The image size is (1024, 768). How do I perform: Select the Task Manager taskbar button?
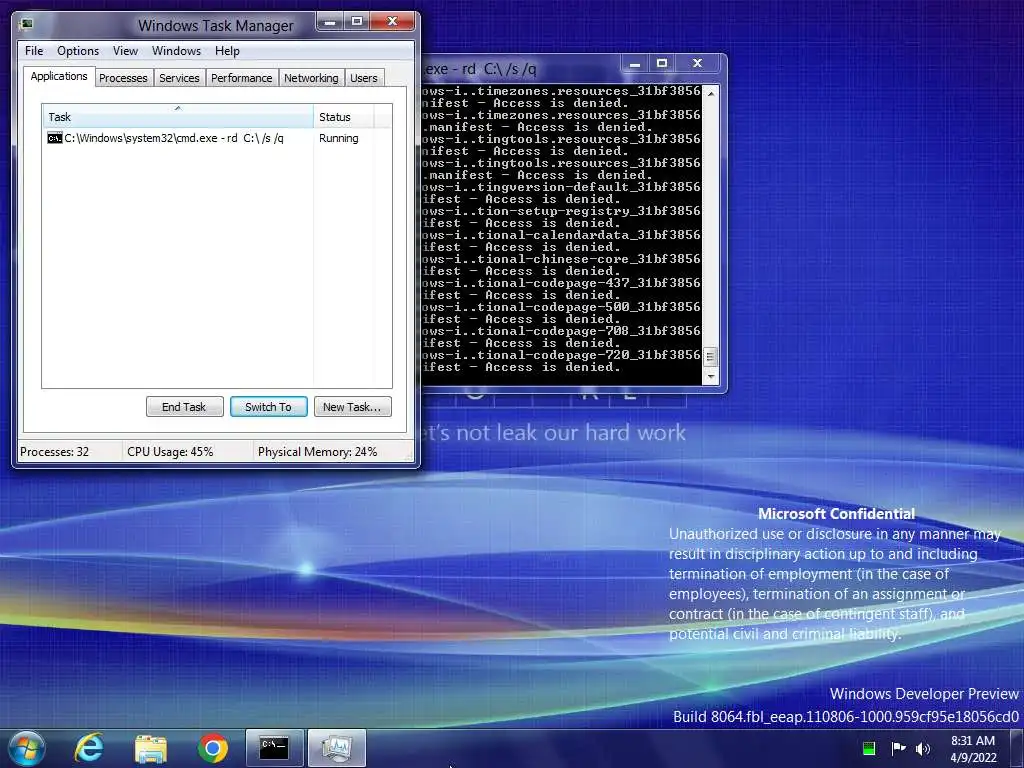click(336, 748)
